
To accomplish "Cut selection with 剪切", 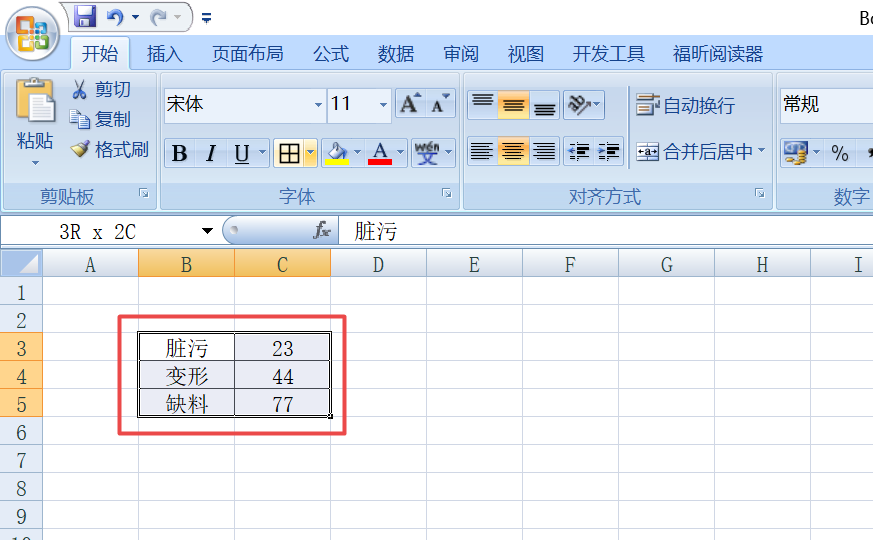I will coord(101,89).
